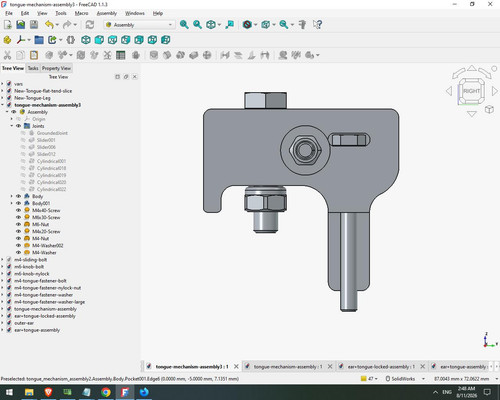This screenshot has width=500, height=400.
Task: Click the bounding box selection icon
Action: 265,25
